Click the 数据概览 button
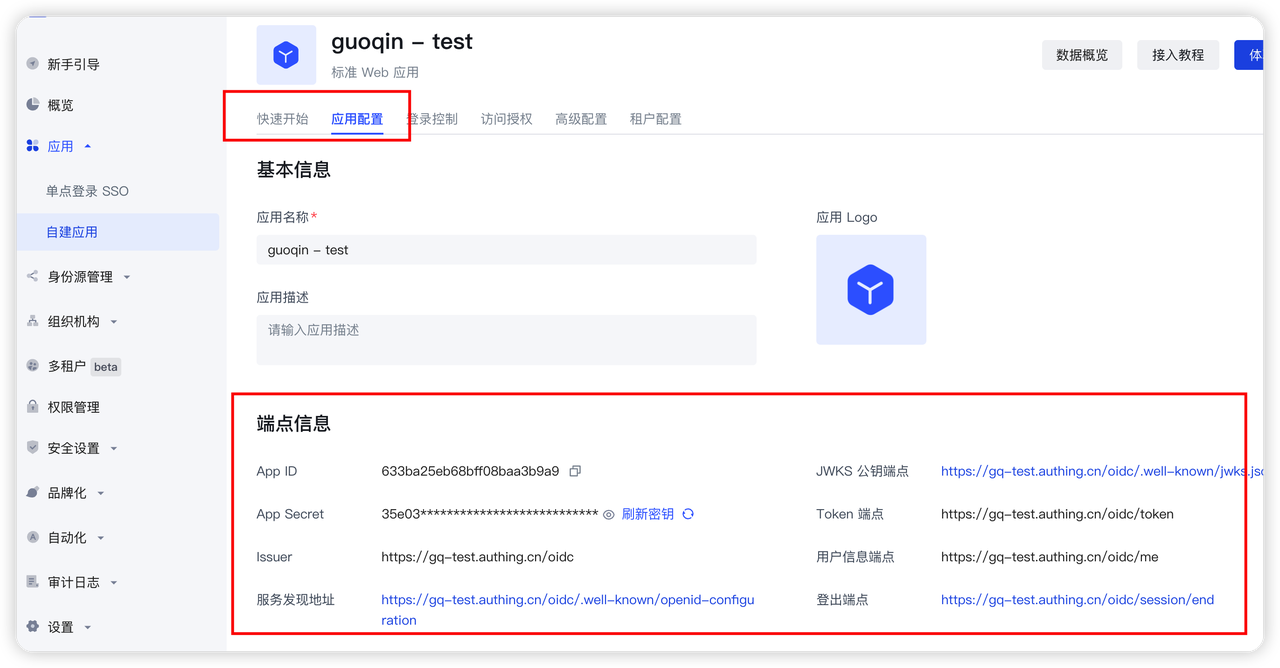The width and height of the screenshot is (1280, 668). pyautogui.click(x=1081, y=55)
